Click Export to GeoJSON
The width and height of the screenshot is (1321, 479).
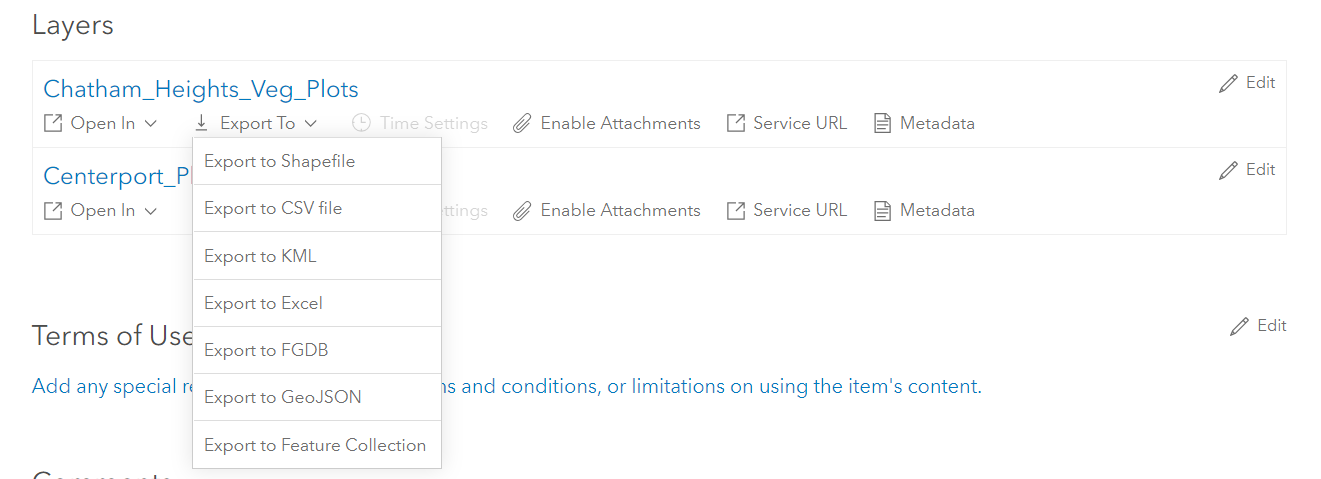coord(282,397)
